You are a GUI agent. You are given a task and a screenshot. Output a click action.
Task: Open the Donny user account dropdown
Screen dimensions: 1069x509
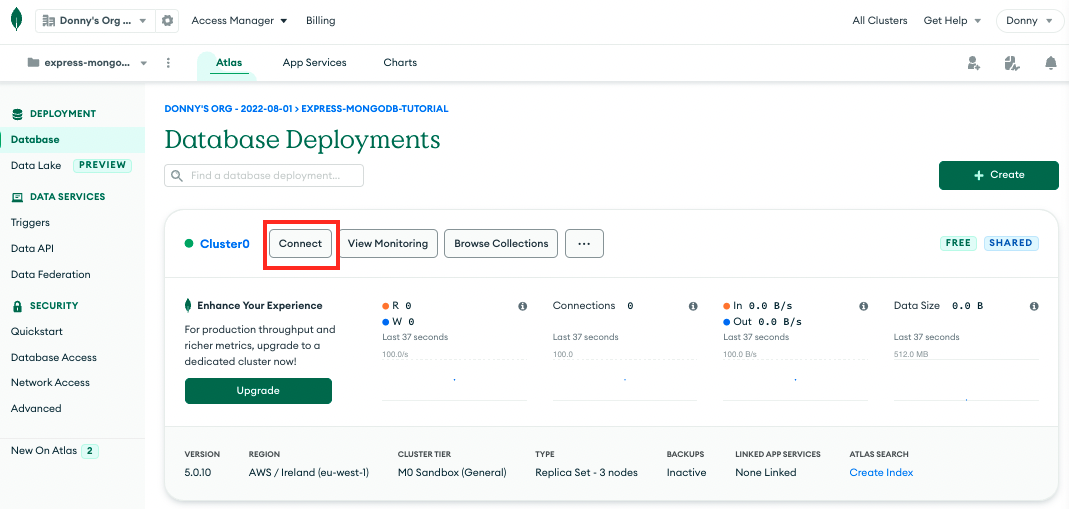pos(1029,20)
